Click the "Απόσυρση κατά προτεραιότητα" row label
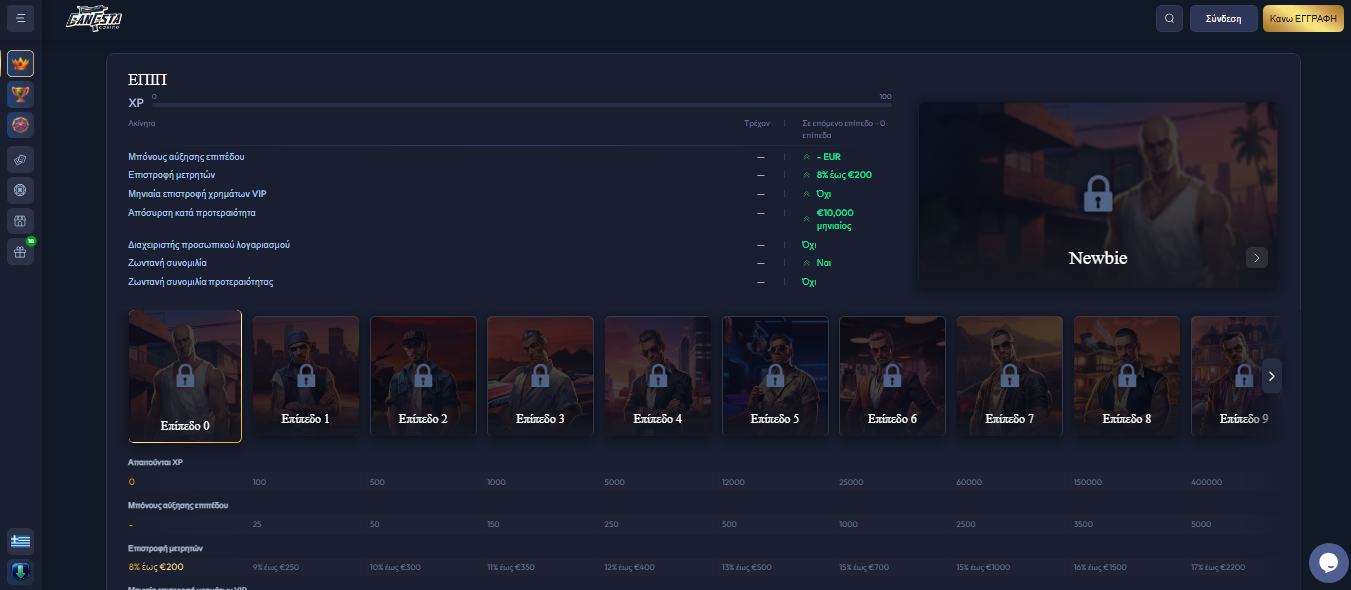 192,213
